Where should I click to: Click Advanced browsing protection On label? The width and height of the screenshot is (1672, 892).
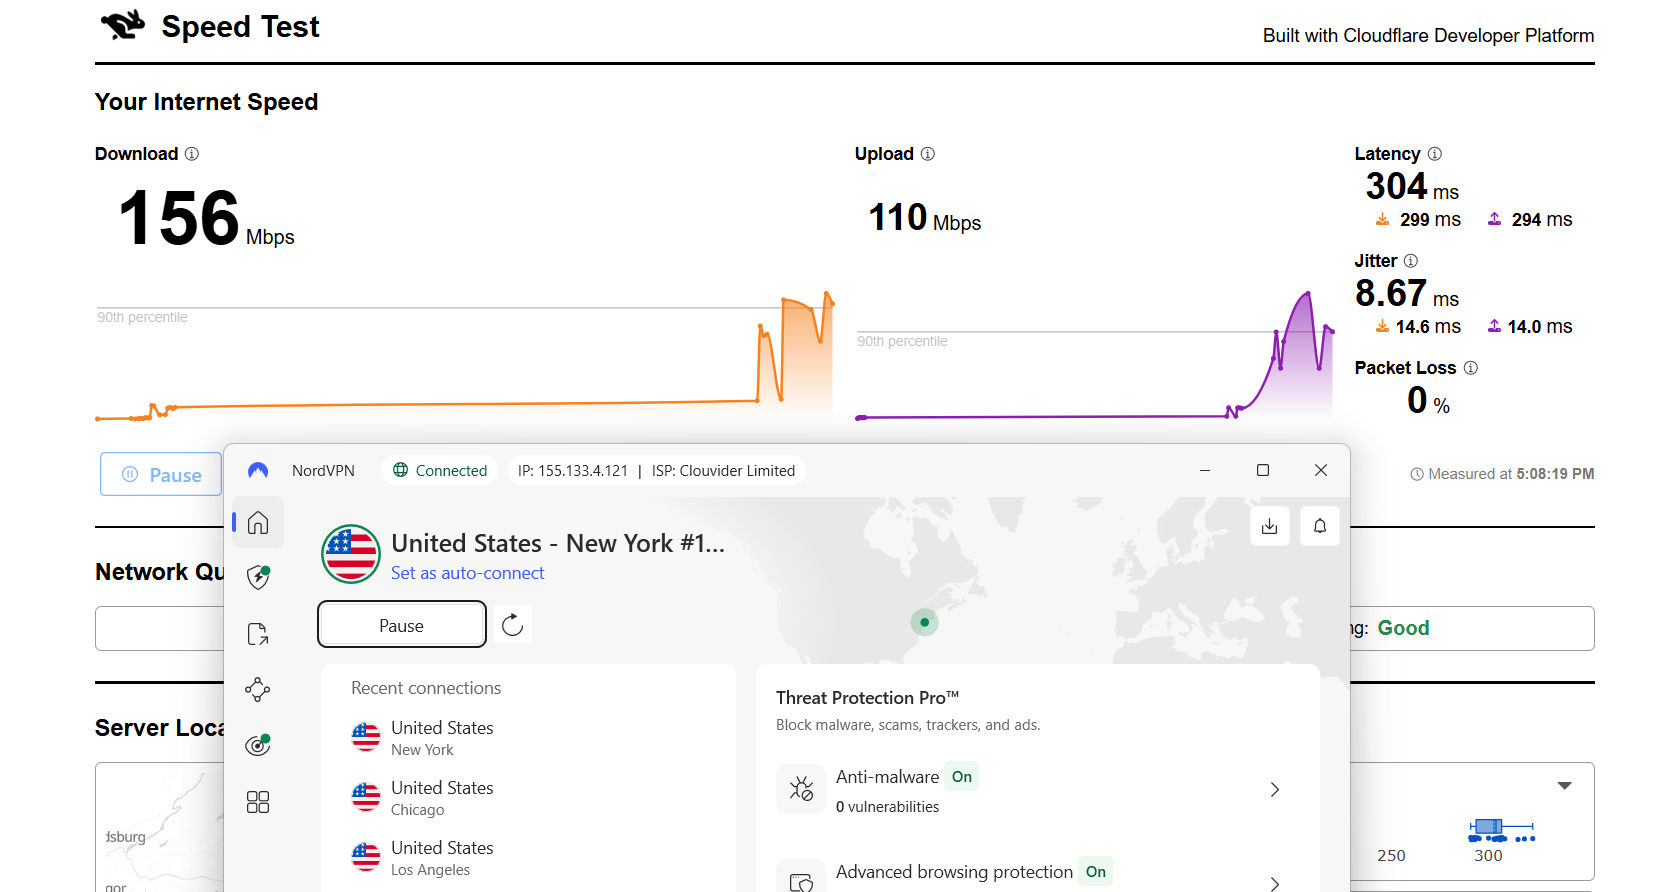click(x=1096, y=872)
